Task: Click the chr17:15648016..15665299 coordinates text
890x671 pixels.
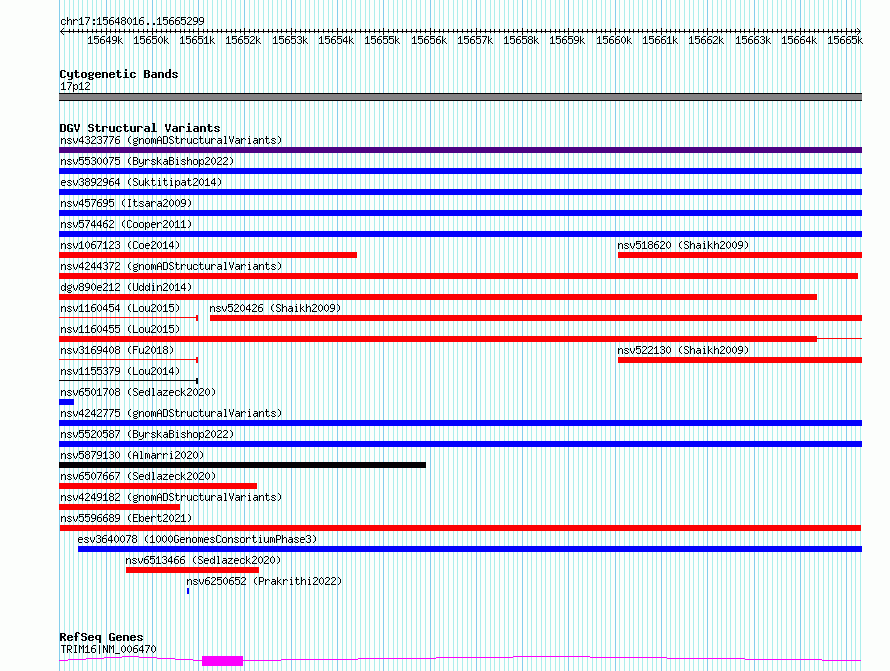Action: tap(132, 22)
